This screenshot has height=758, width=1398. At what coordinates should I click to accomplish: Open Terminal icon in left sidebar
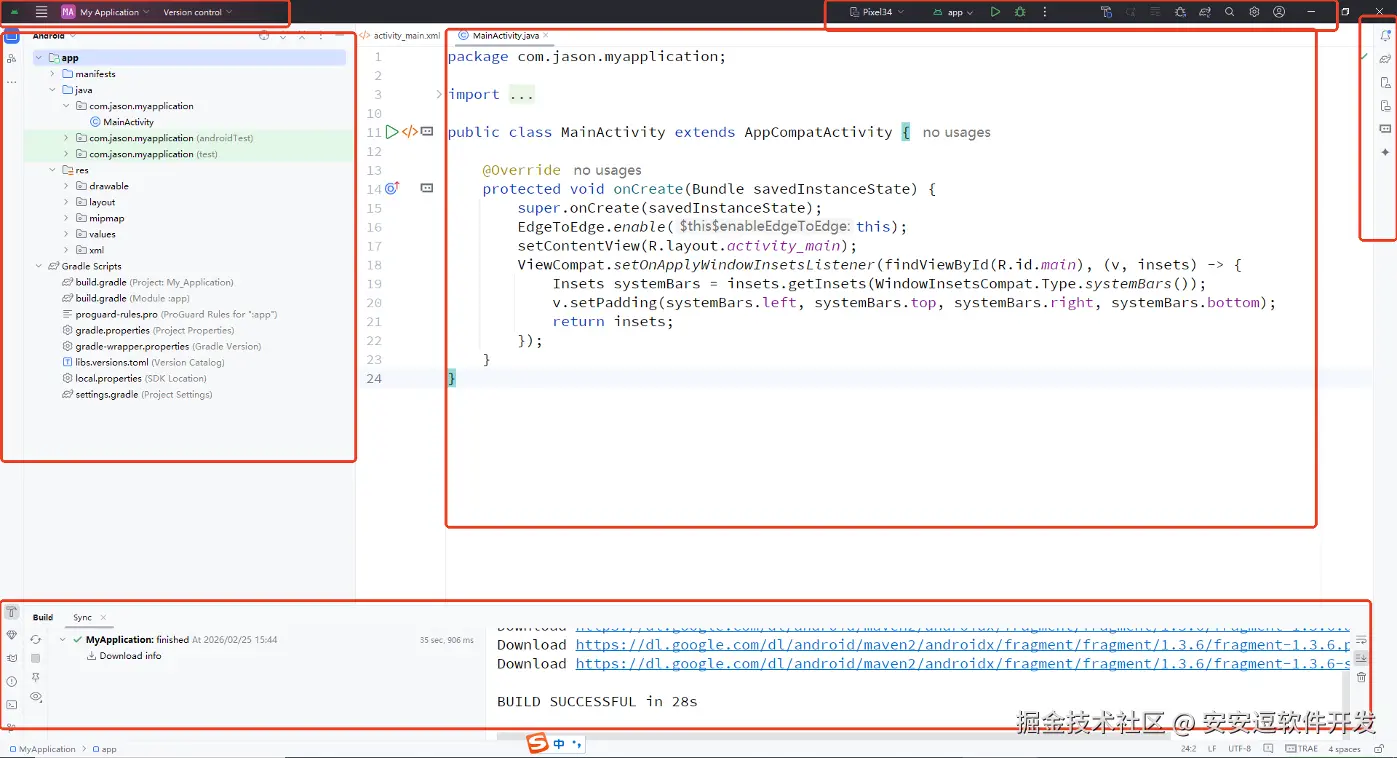pos(11,705)
